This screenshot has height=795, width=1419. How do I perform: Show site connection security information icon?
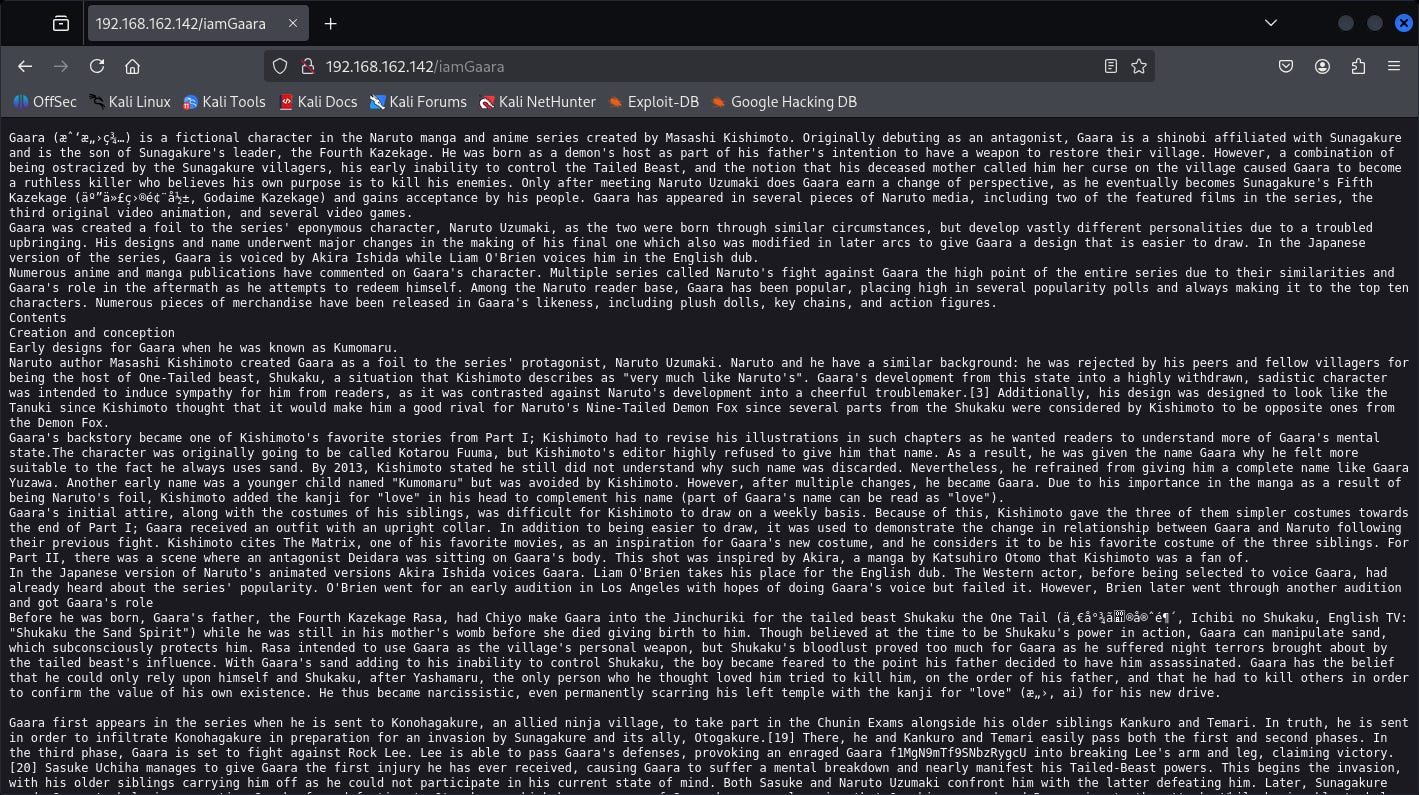pyautogui.click(x=306, y=66)
